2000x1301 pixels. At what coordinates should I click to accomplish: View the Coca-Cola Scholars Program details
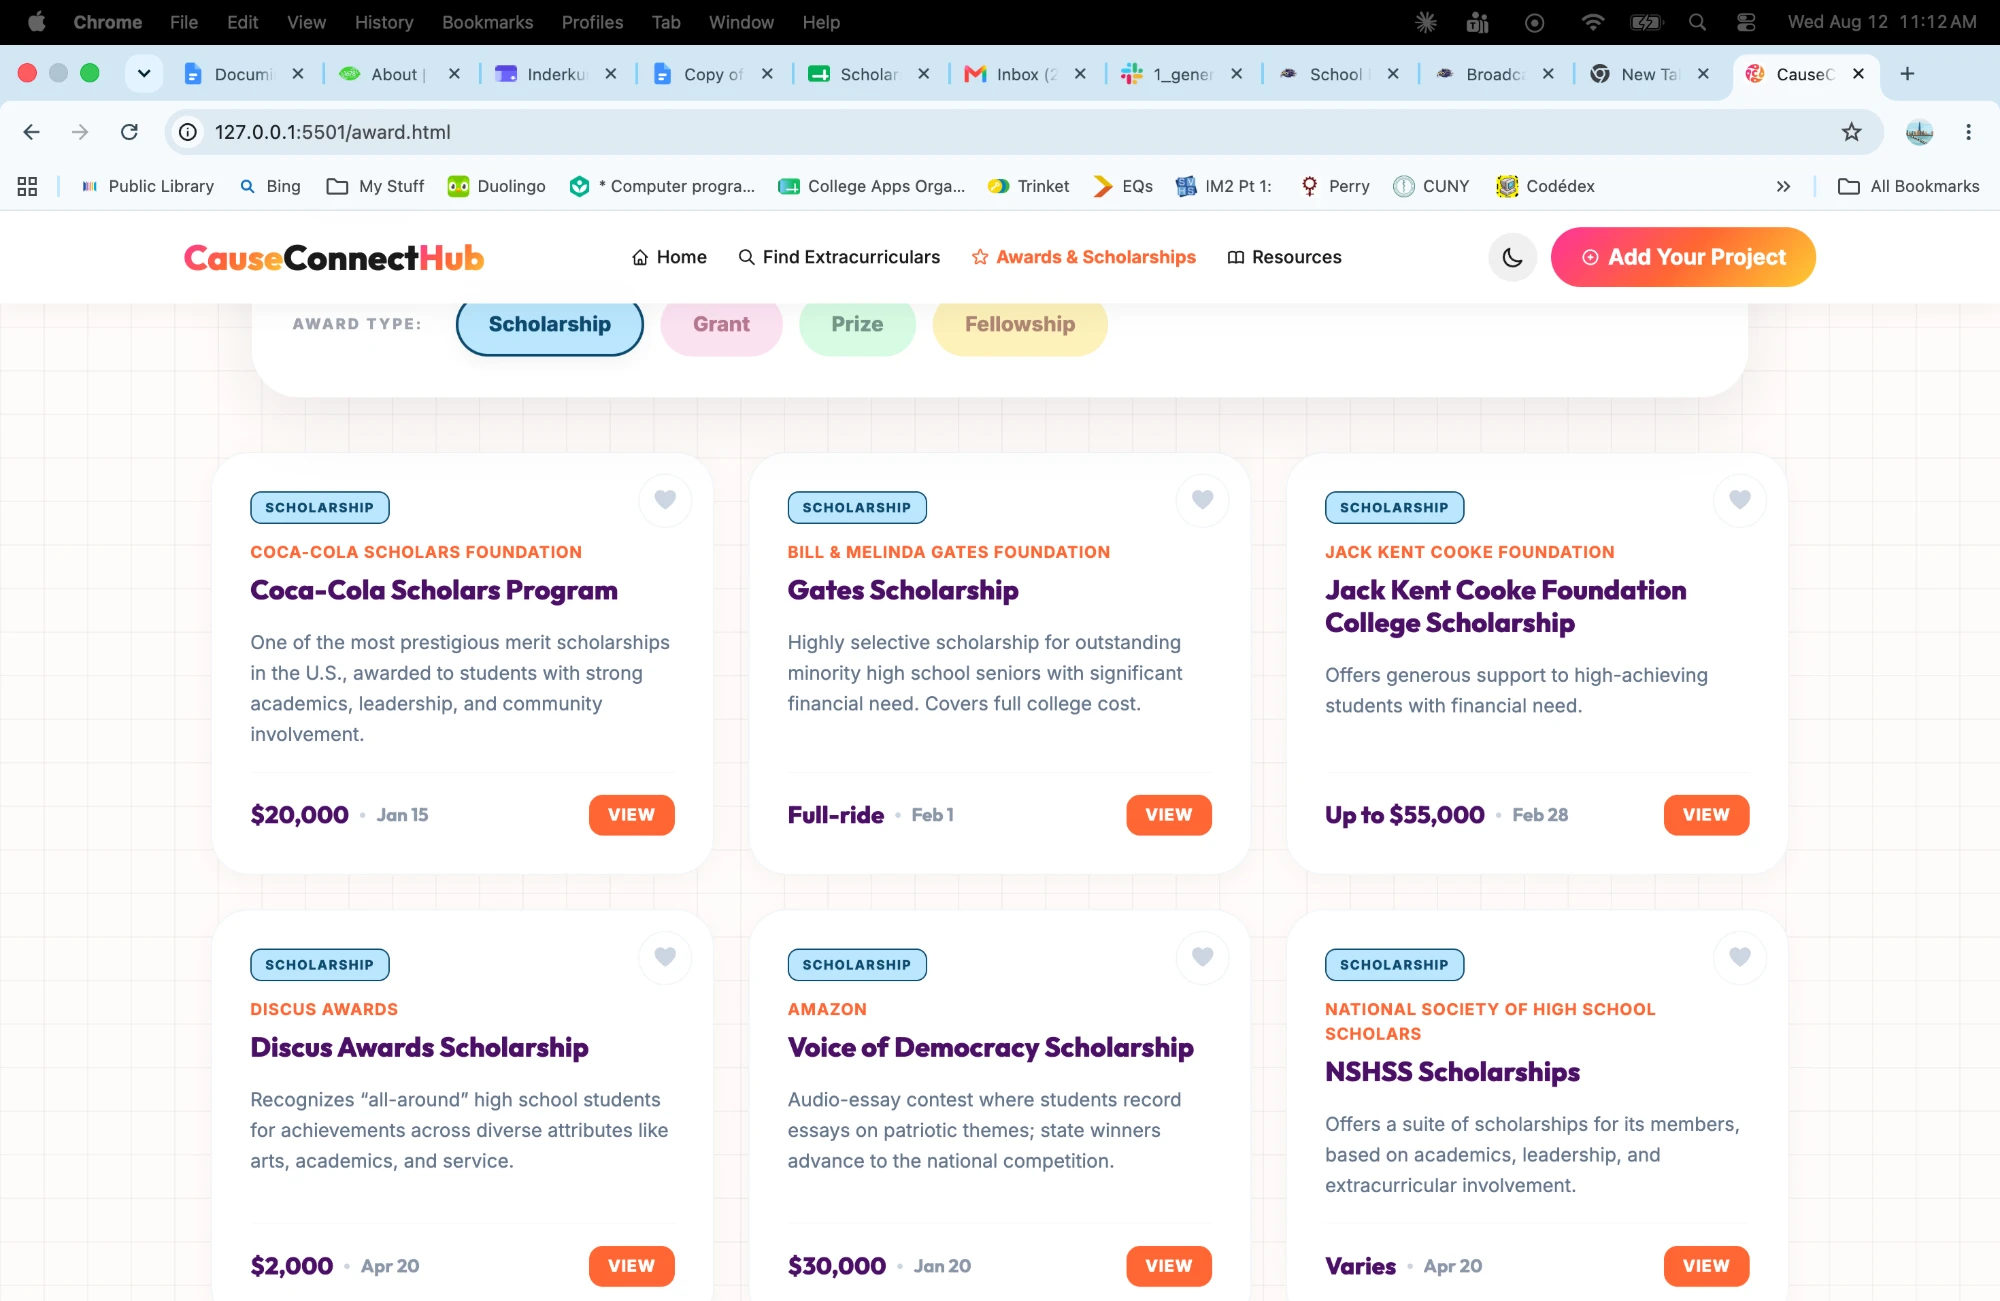(631, 815)
